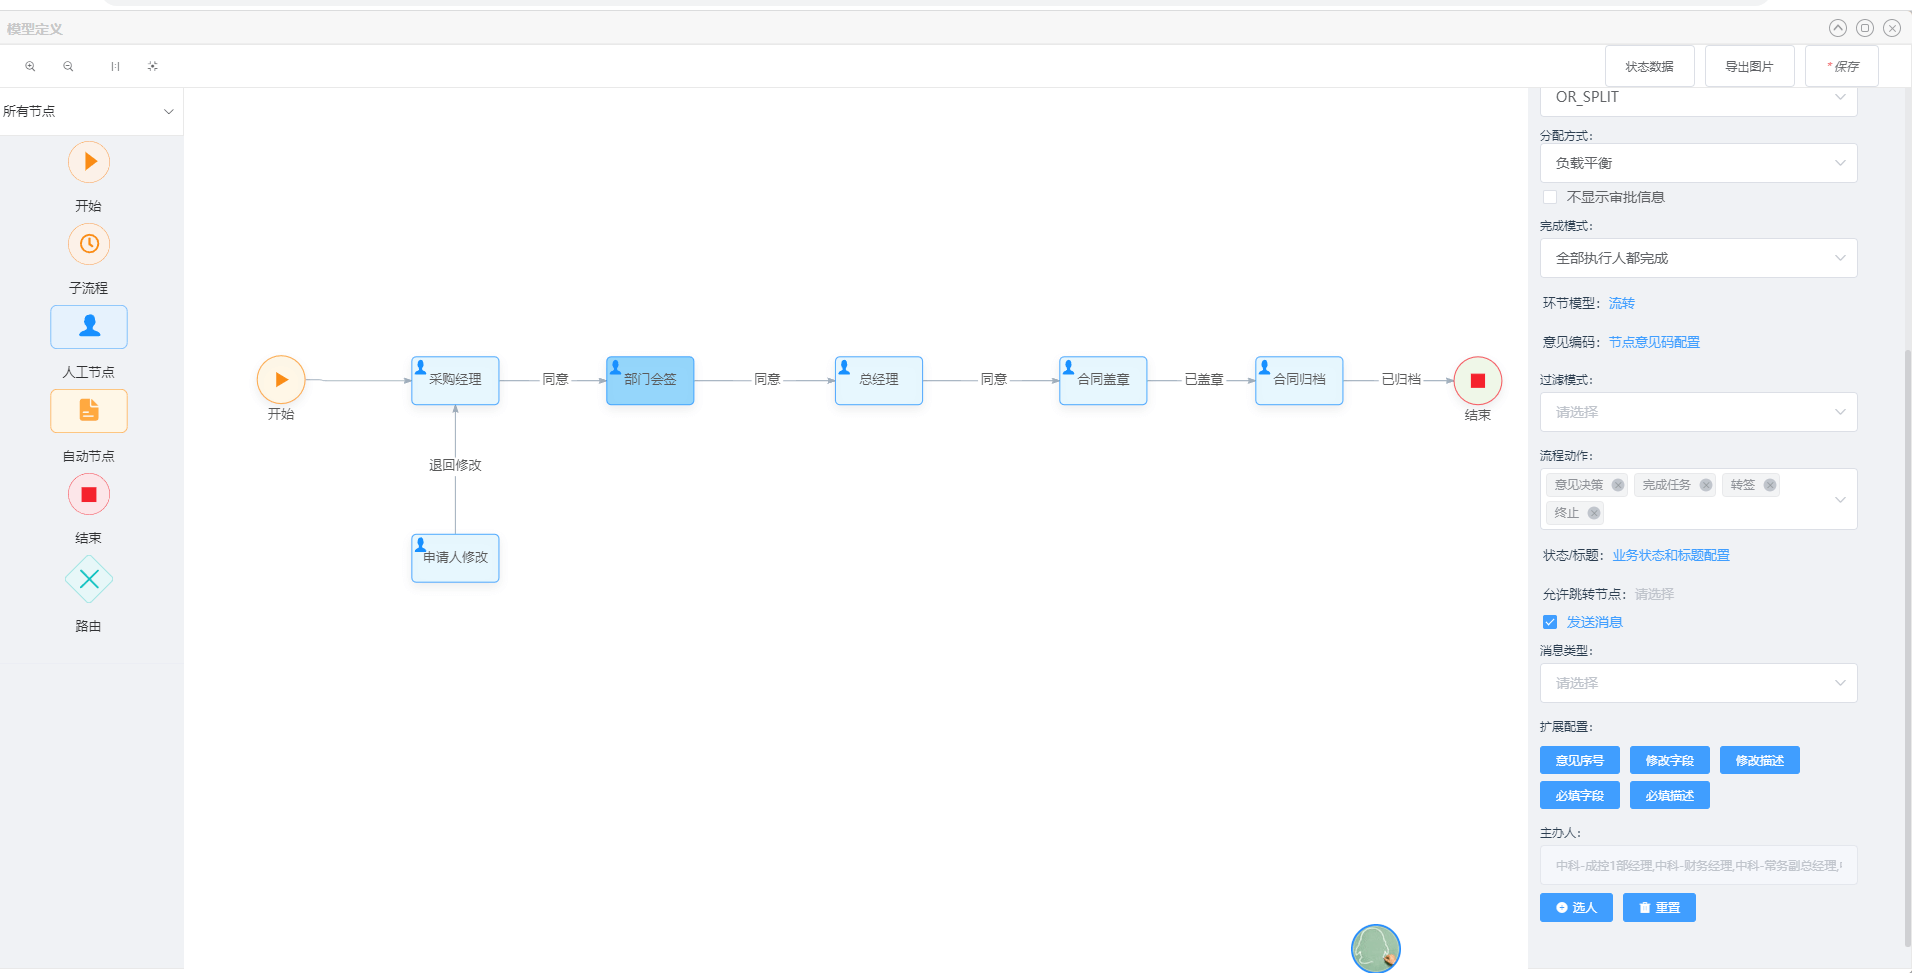This screenshot has width=1912, height=973.
Task: Click the fit-to-center canvas icon
Action: (152, 67)
